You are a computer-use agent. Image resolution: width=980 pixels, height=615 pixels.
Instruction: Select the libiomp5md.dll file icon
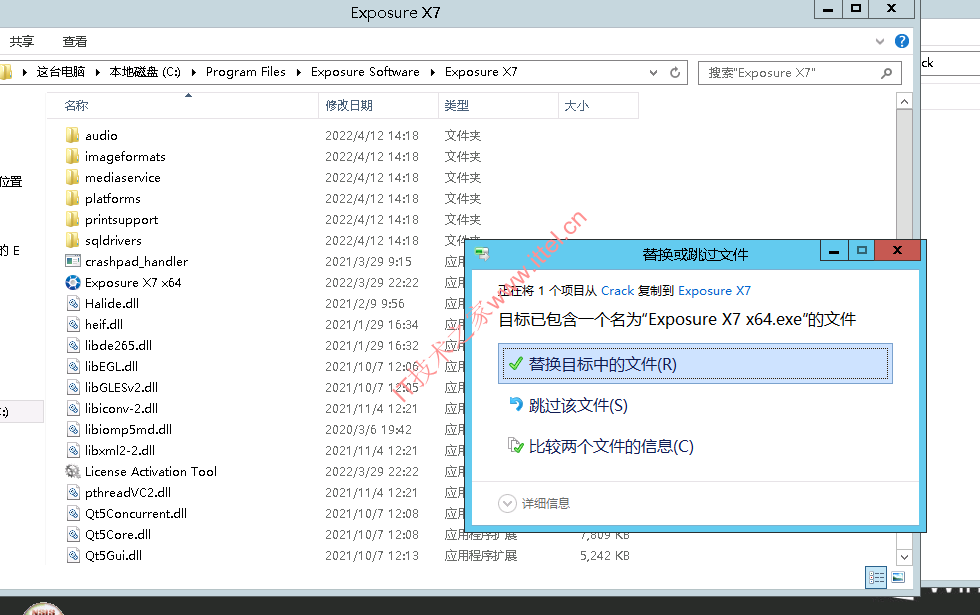72,429
